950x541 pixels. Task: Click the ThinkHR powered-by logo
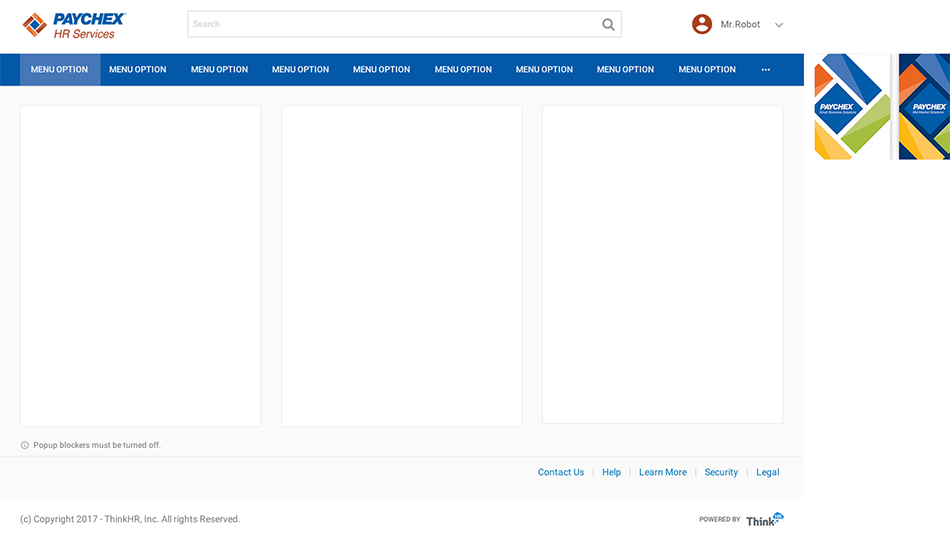[764, 519]
